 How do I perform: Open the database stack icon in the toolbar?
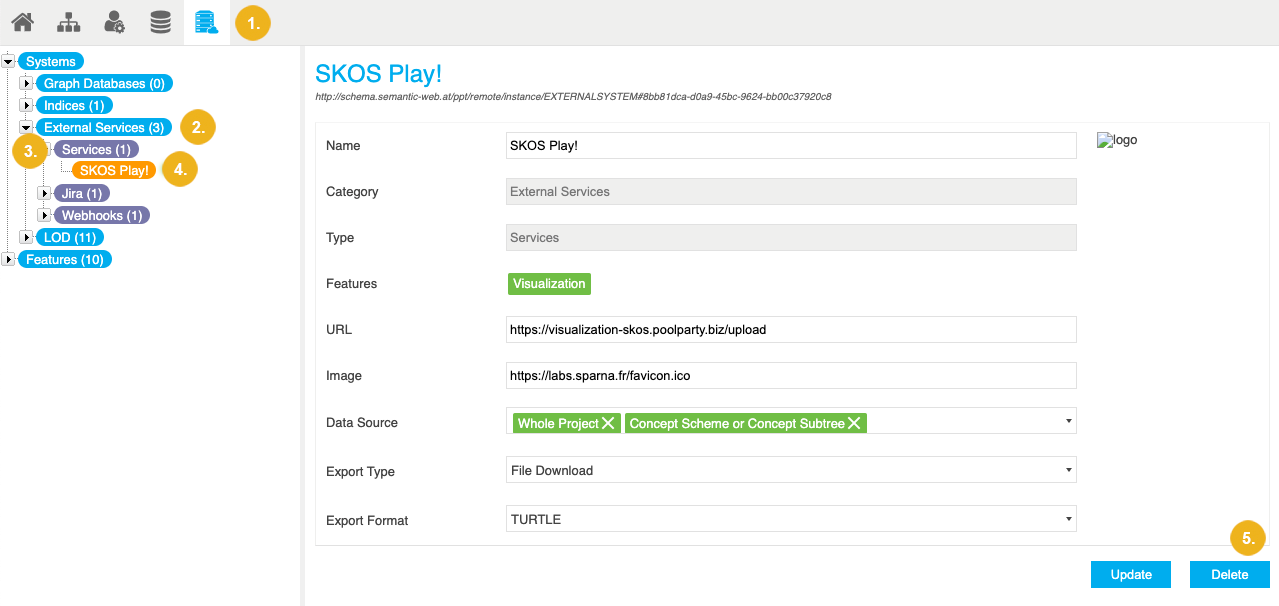point(160,22)
